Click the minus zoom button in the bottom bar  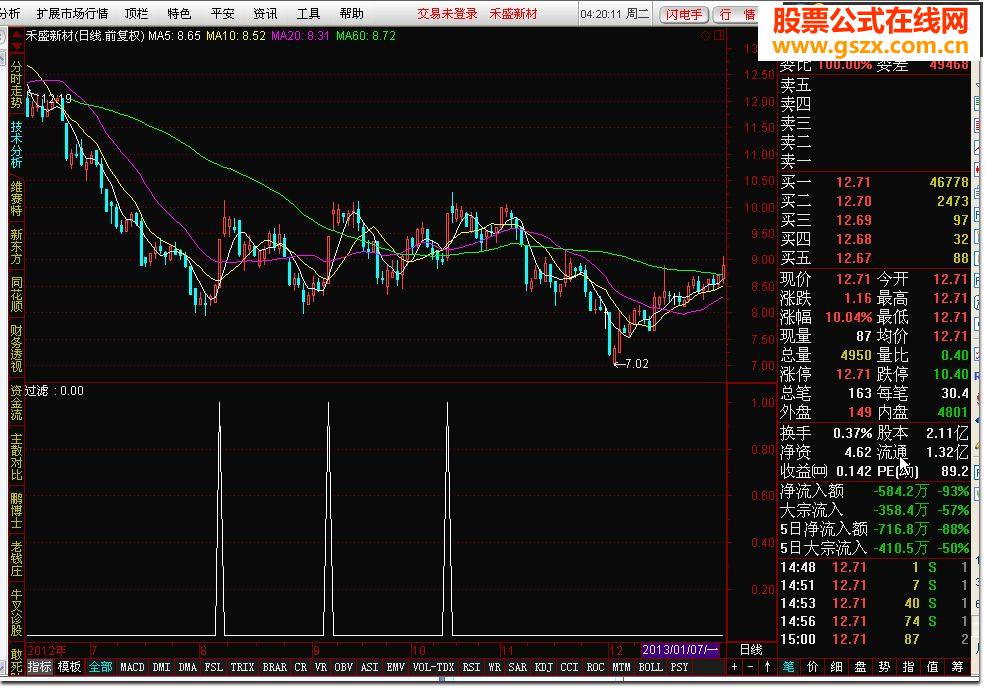pyautogui.click(x=750, y=667)
